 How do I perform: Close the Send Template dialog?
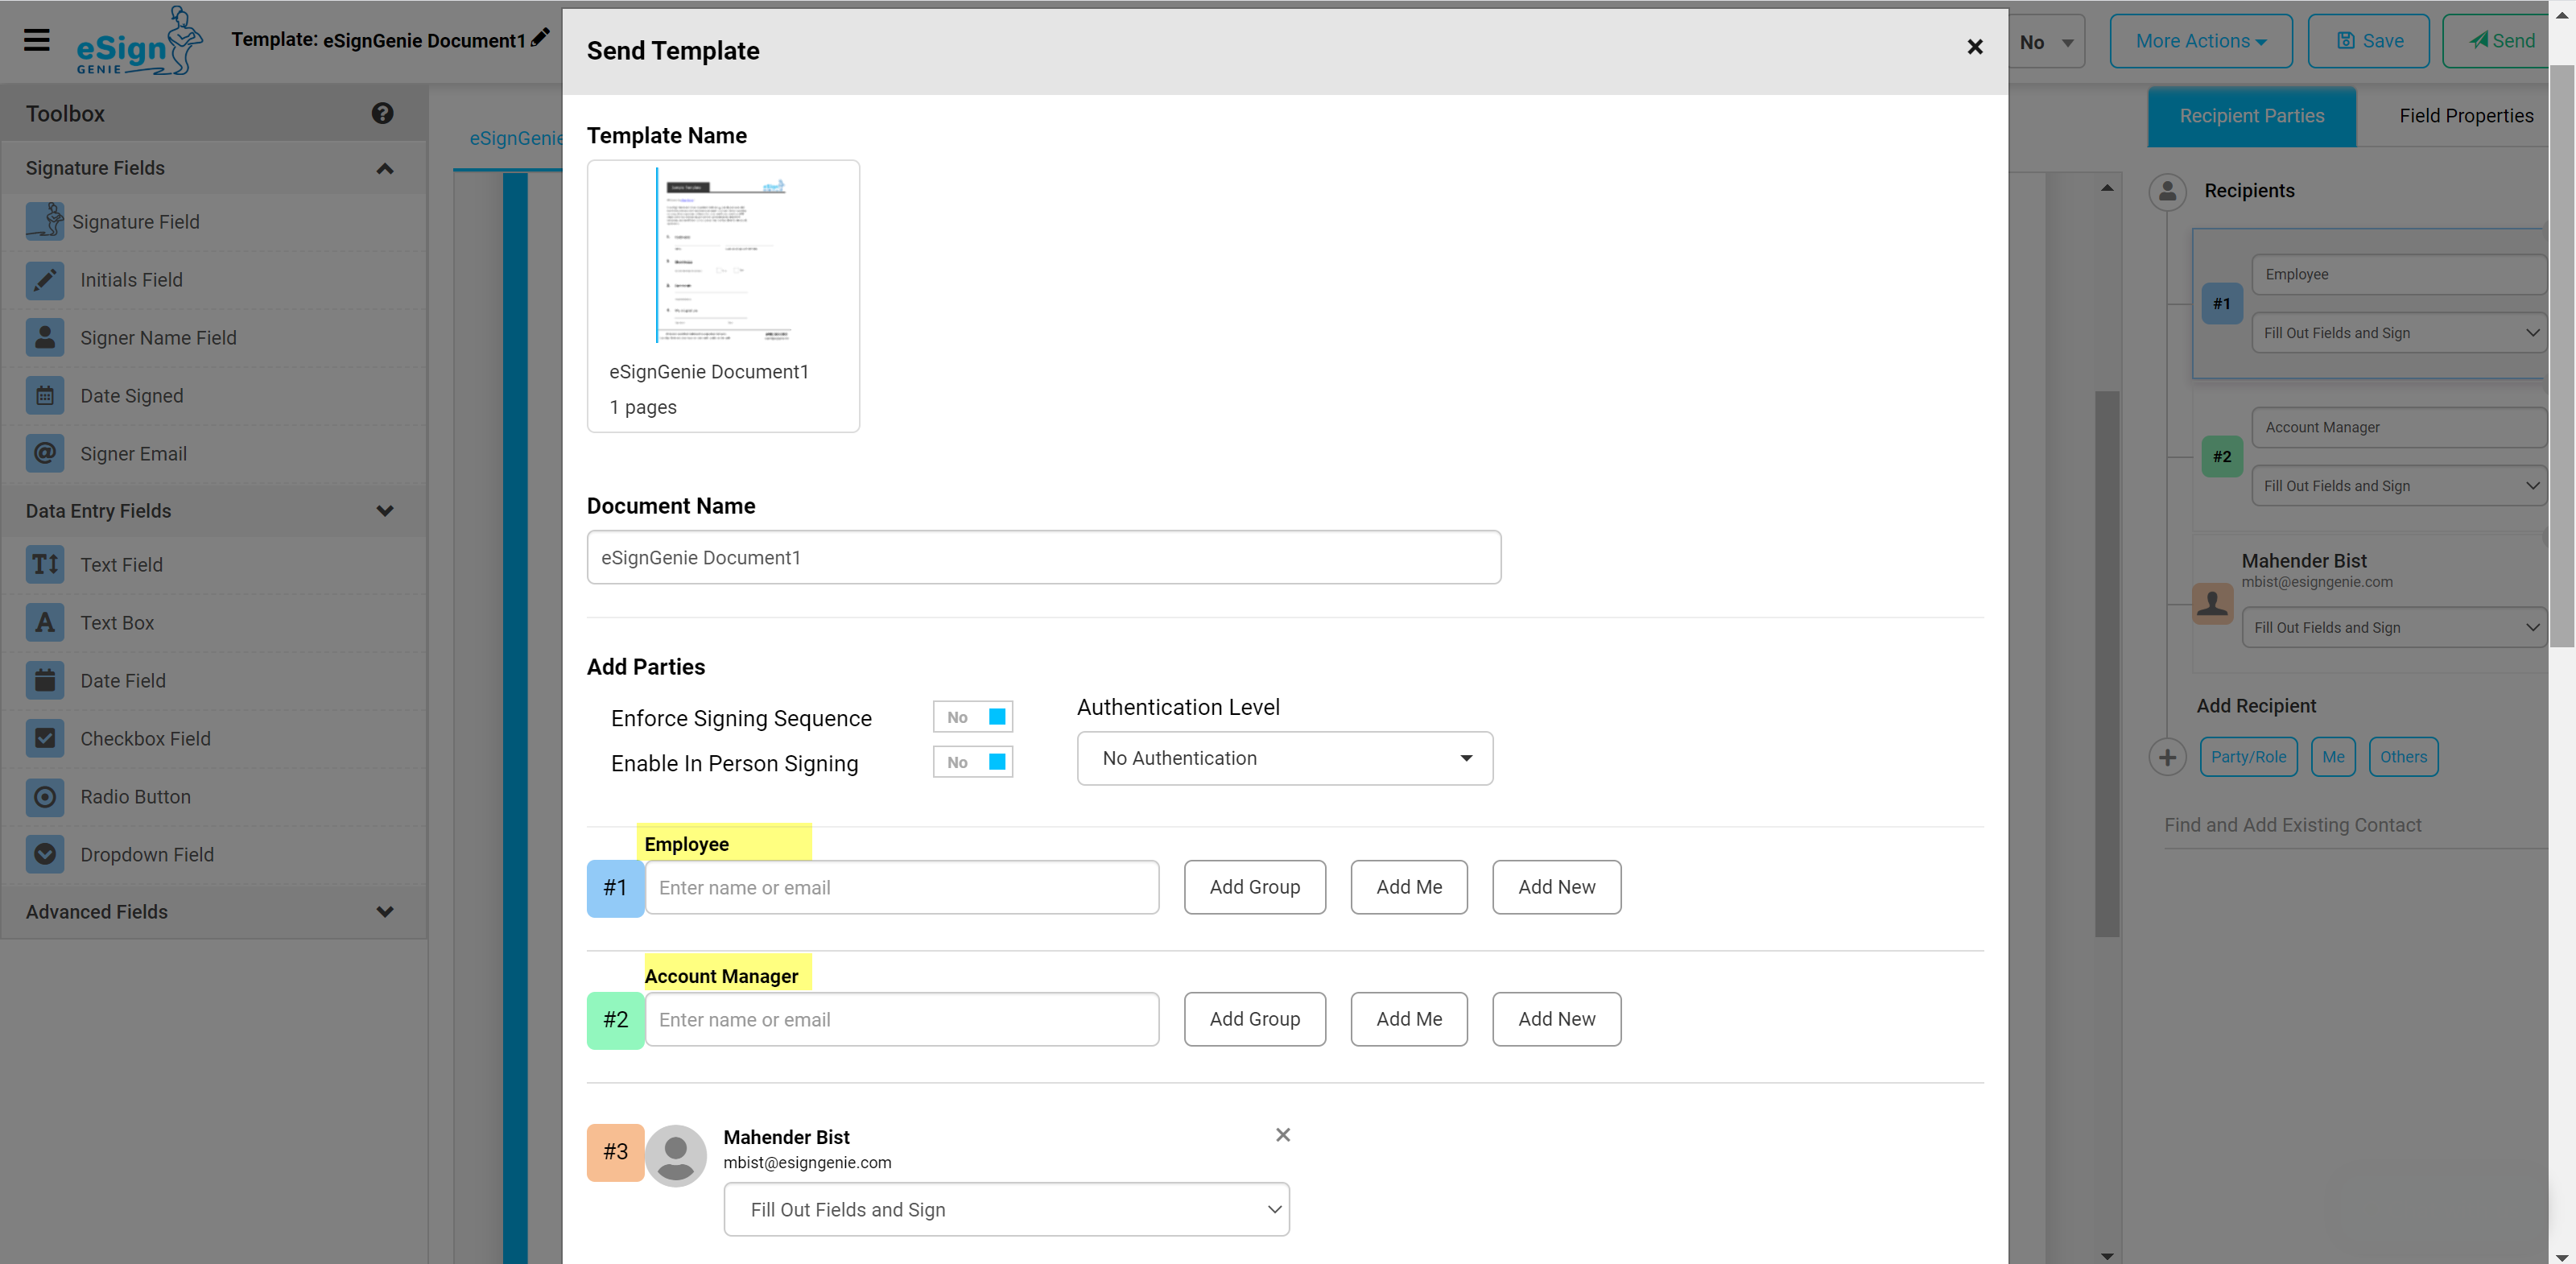pyautogui.click(x=1974, y=47)
